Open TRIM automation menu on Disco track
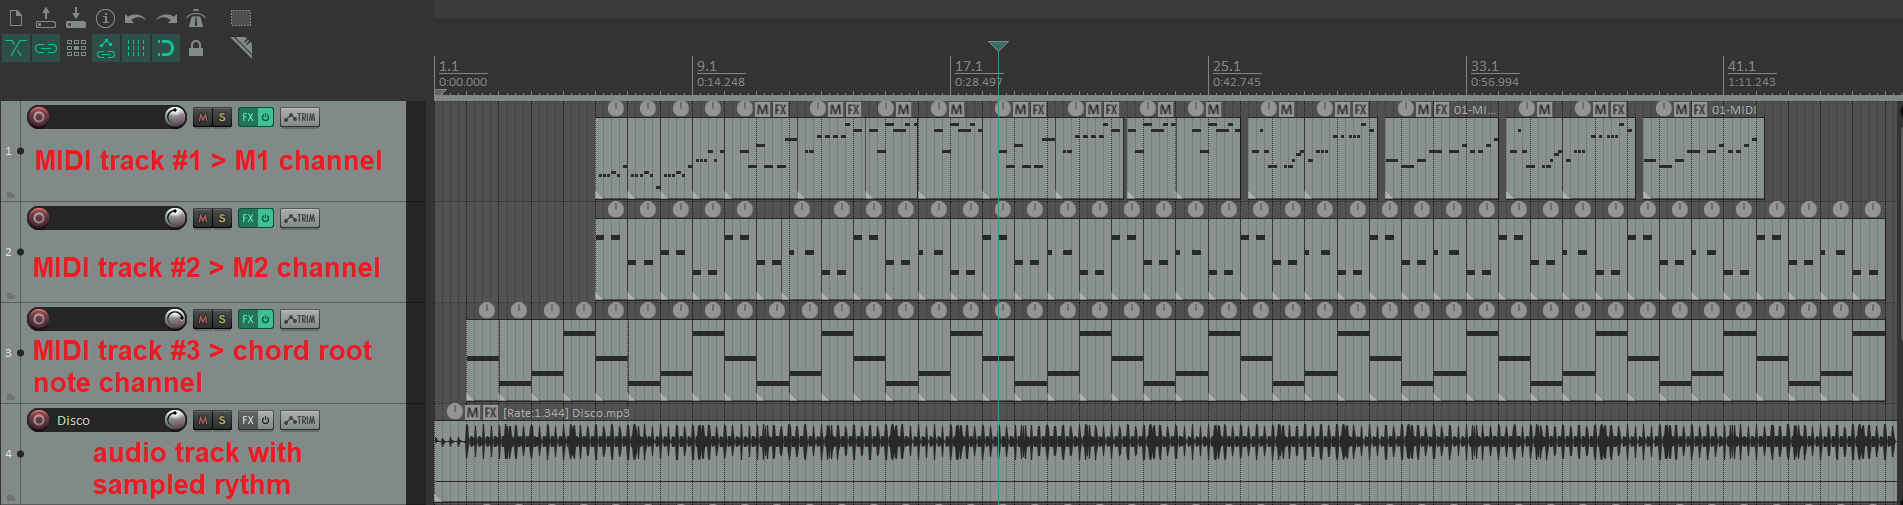 click(300, 420)
